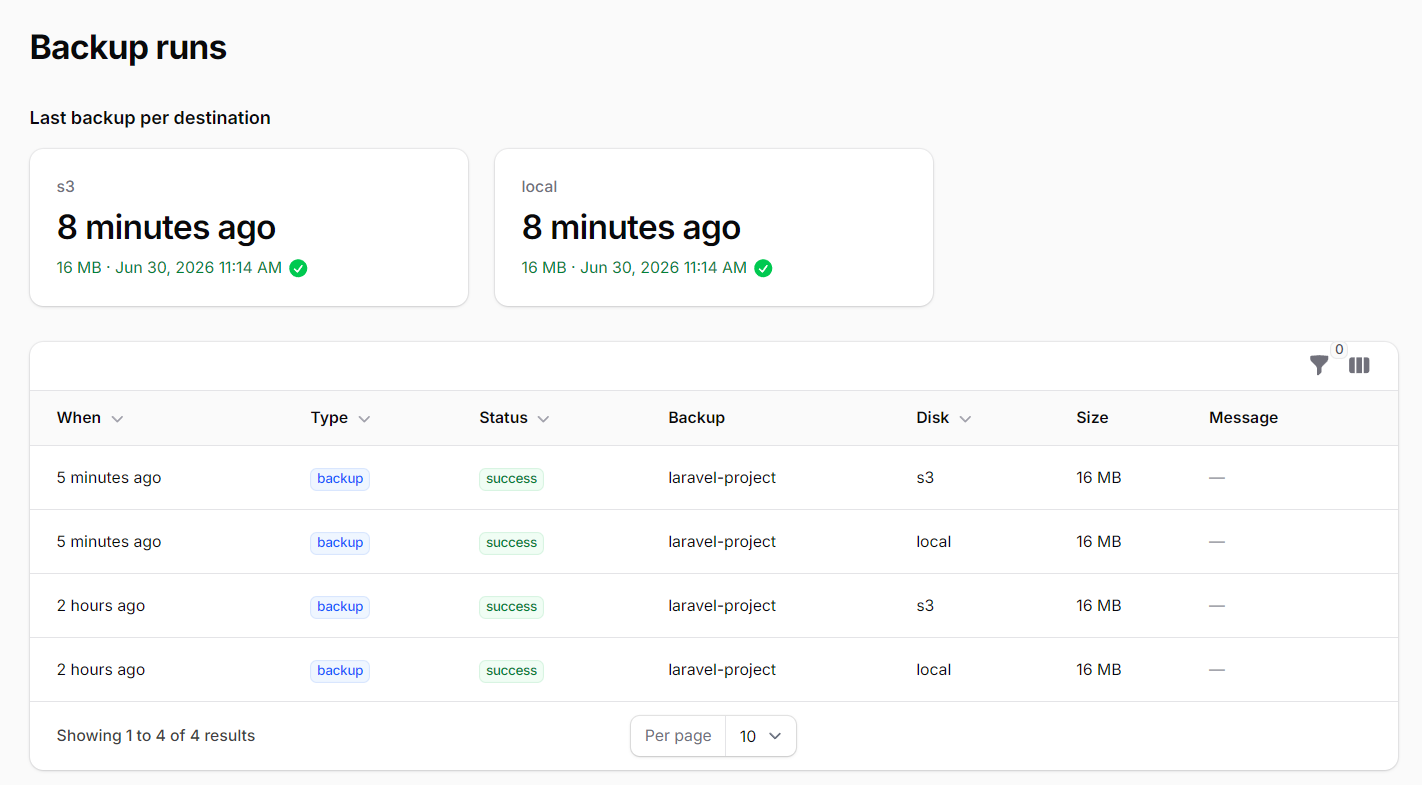This screenshot has height=785, width=1422.
Task: Click the Backup runs page heading
Action: pos(128,47)
